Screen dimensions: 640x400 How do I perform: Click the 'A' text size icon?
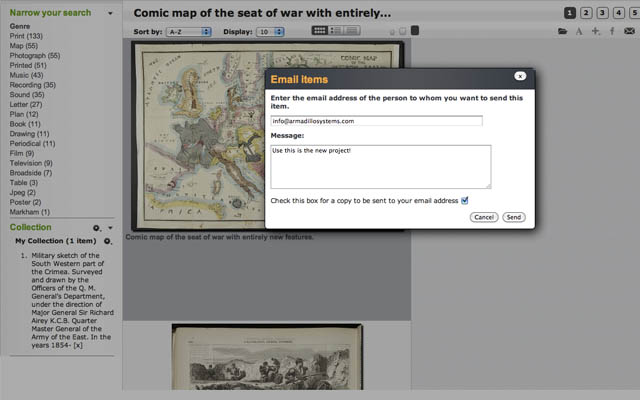click(x=579, y=31)
